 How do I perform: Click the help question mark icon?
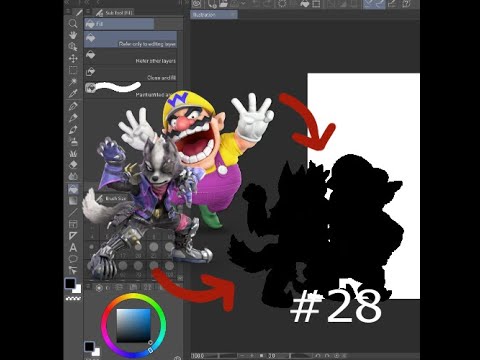pos(406,4)
